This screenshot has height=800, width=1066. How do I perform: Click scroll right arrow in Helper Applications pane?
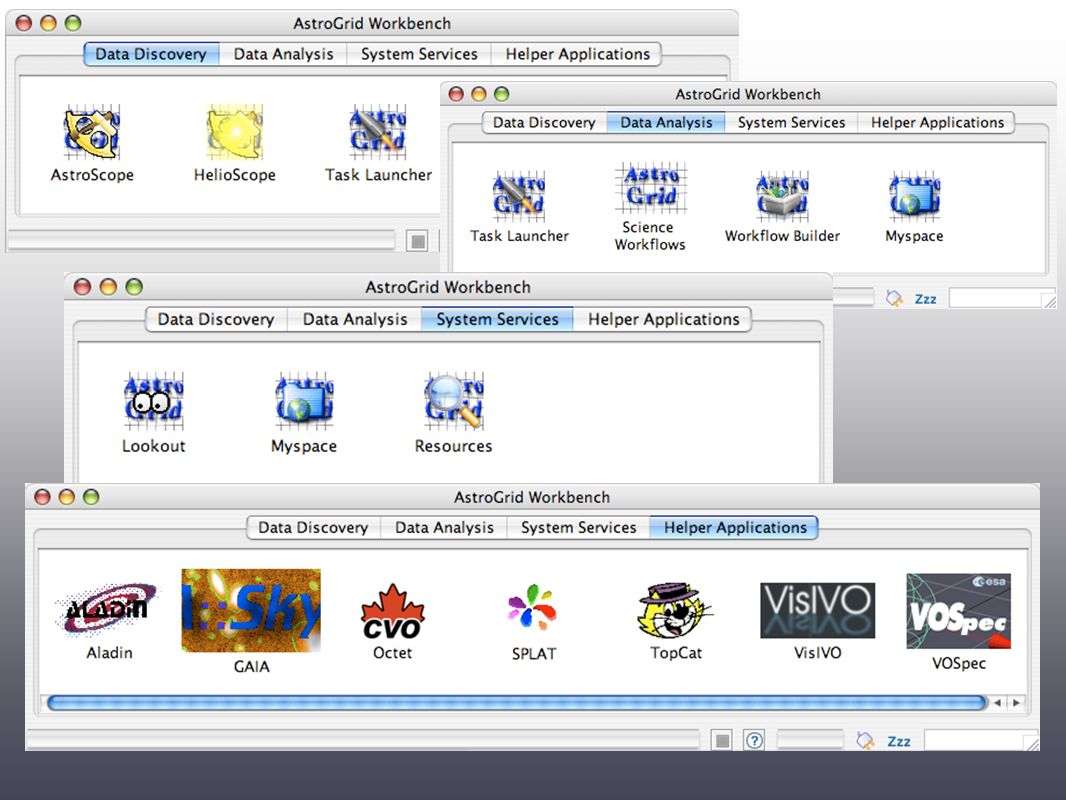pyautogui.click(x=1016, y=703)
